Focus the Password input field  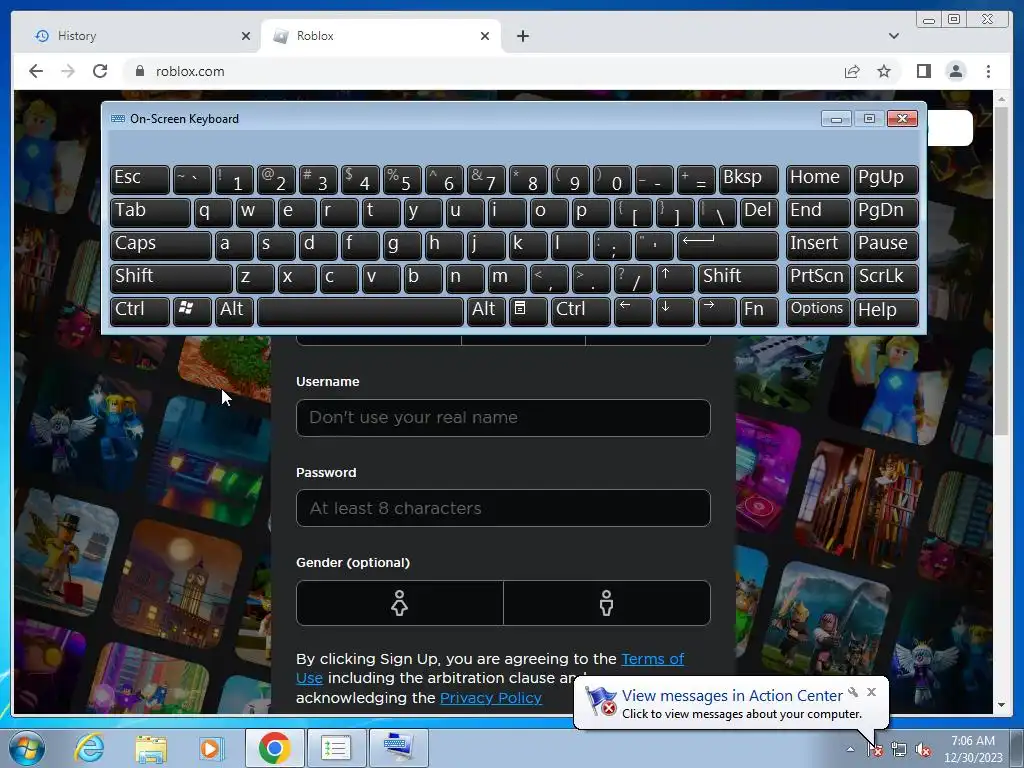tap(503, 508)
